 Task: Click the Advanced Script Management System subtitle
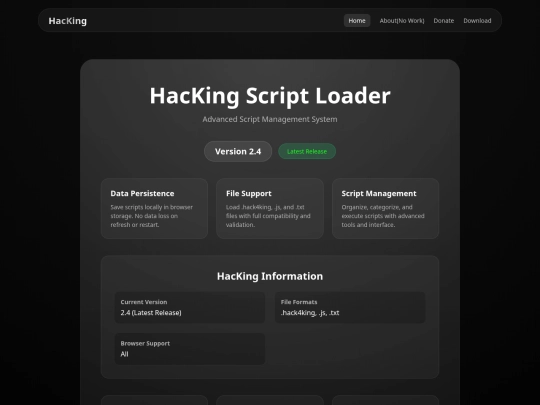point(270,119)
